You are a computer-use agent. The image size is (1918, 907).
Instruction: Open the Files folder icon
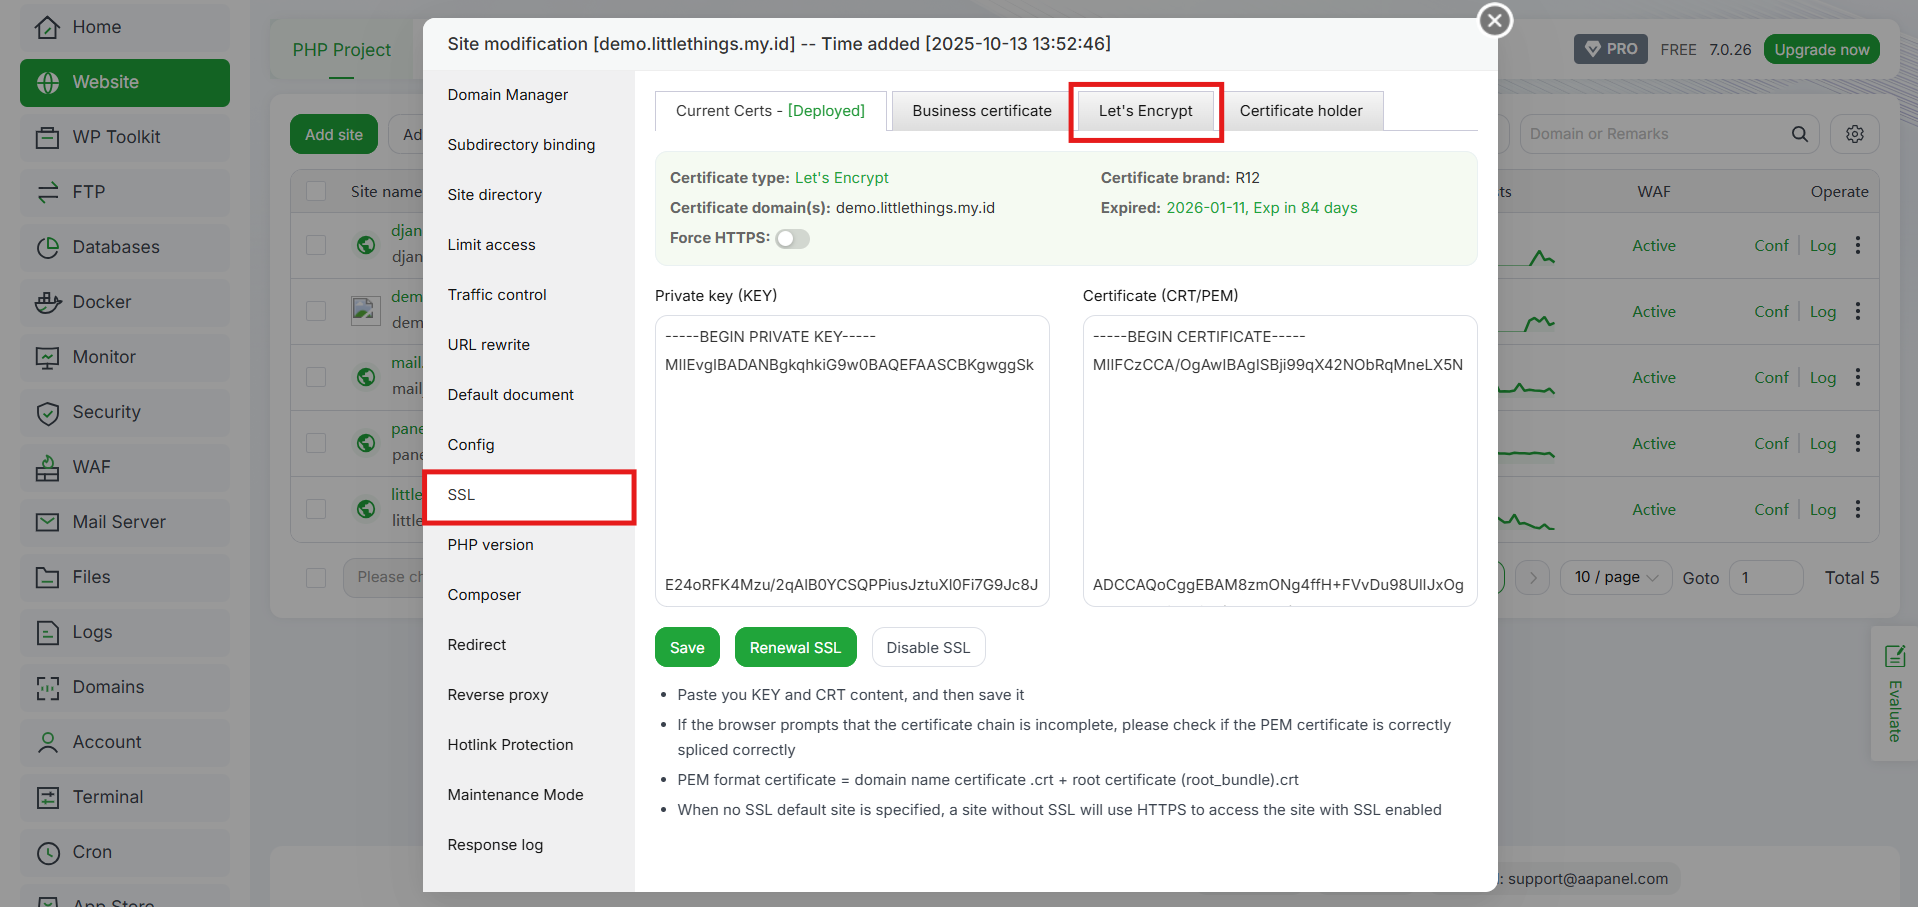point(47,577)
